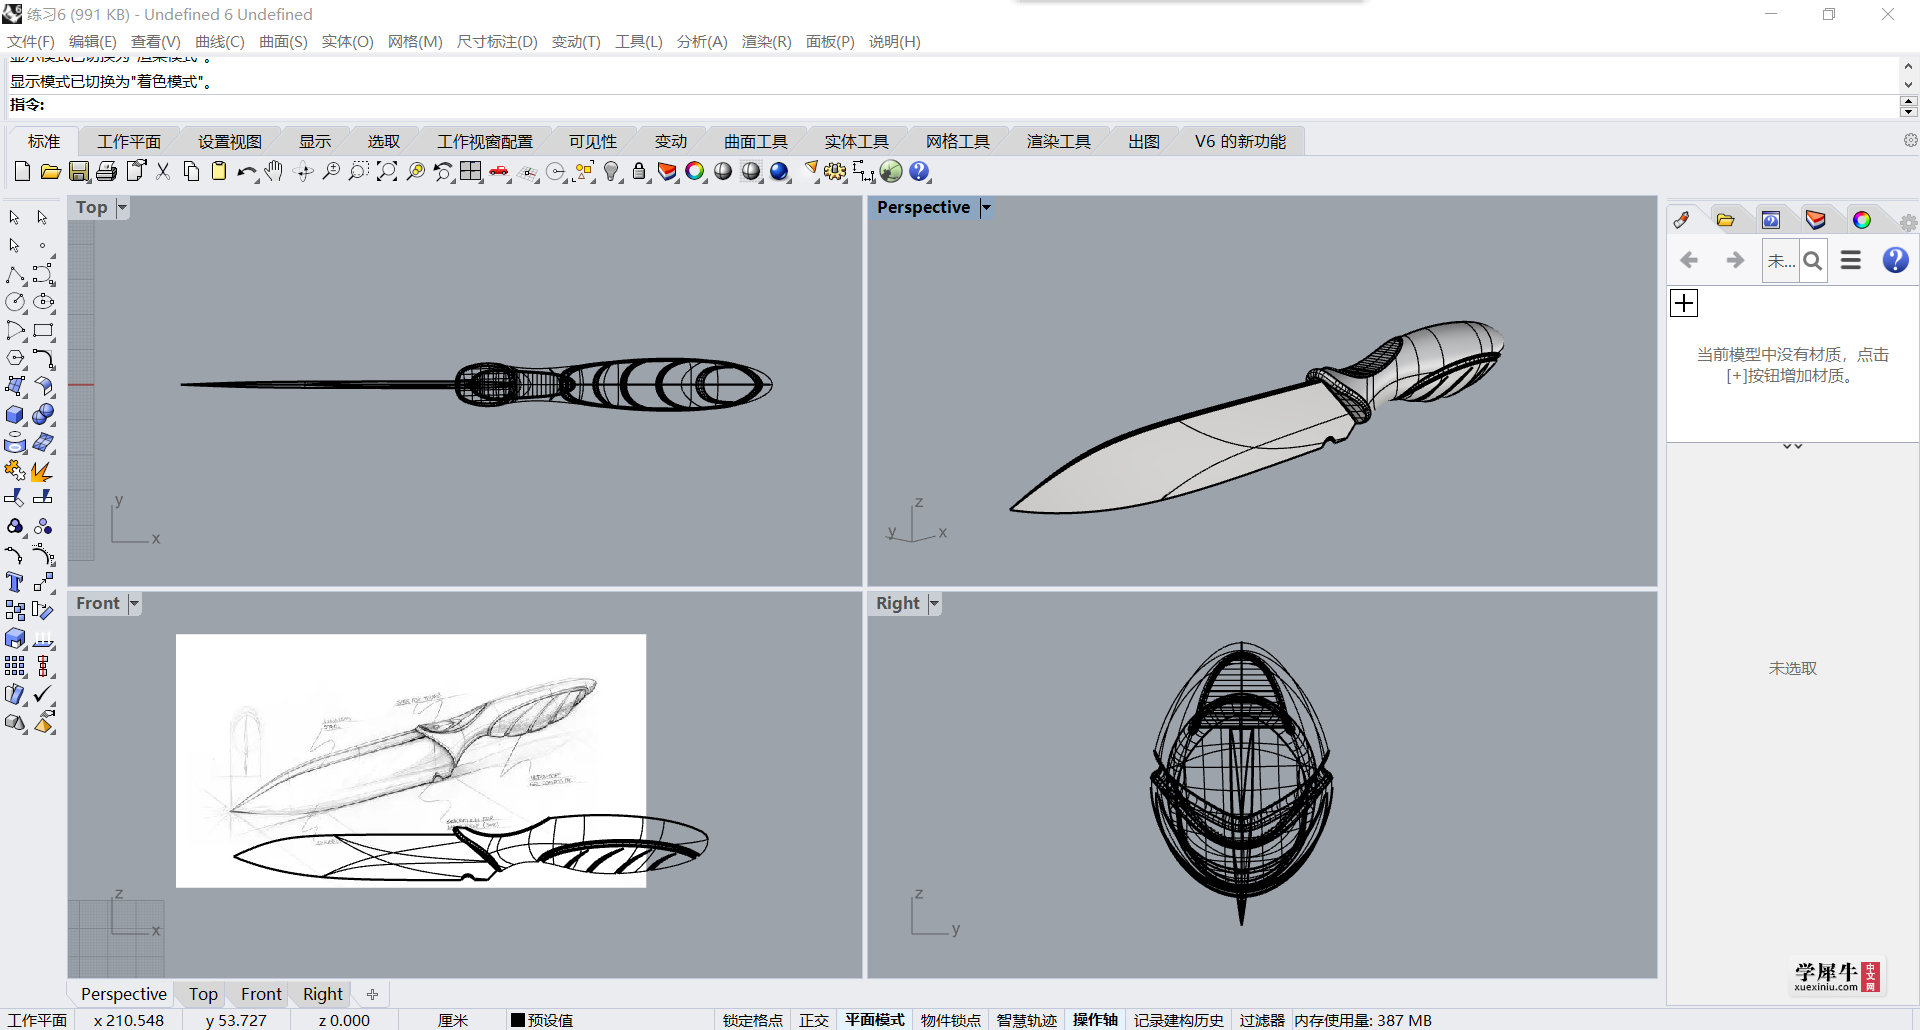Viewport: 1920px width, 1030px height.
Task: Toggle 过滤器 selection filter
Action: click(1261, 1020)
